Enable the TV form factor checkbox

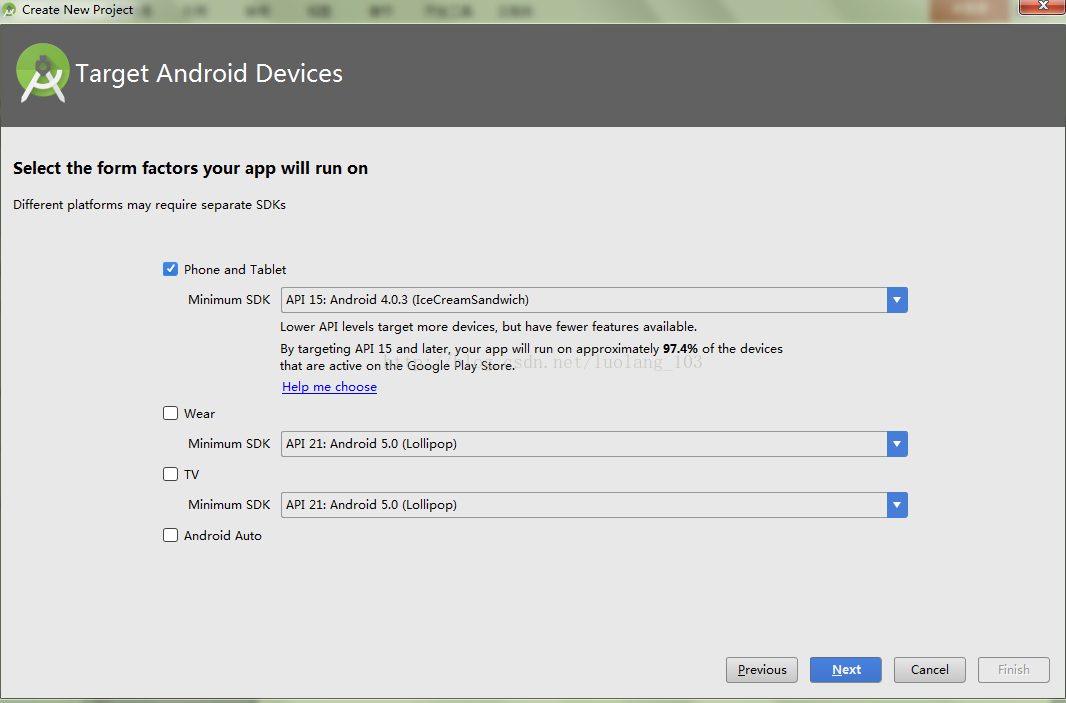[x=171, y=474]
